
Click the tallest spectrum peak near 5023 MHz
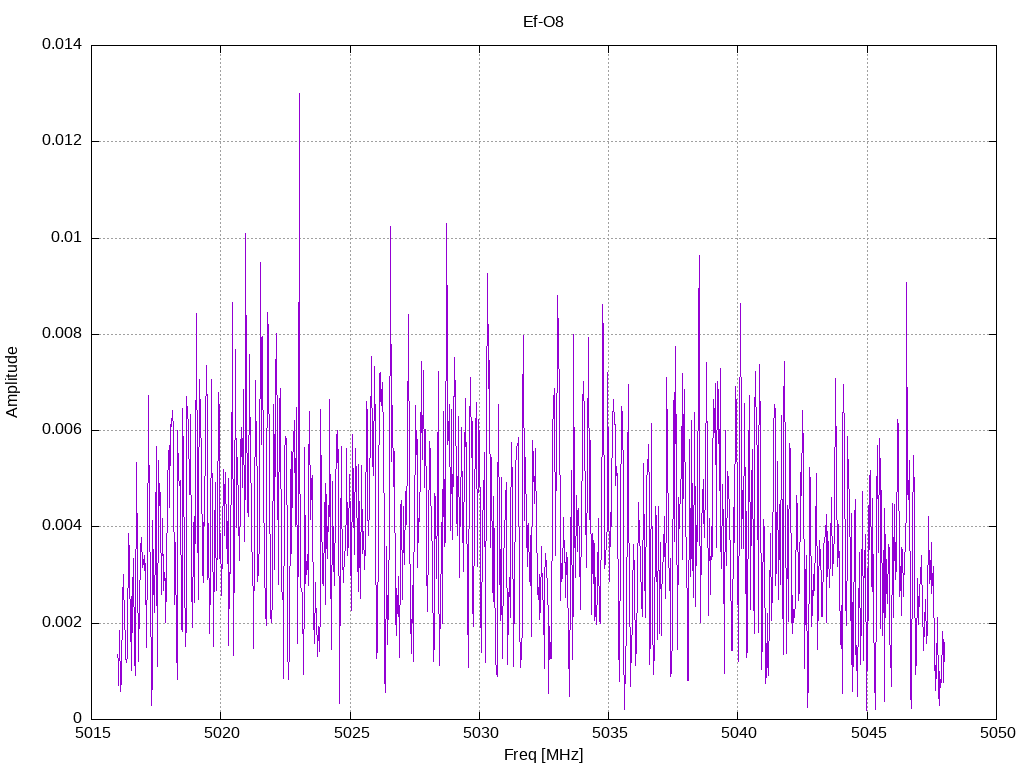click(299, 95)
